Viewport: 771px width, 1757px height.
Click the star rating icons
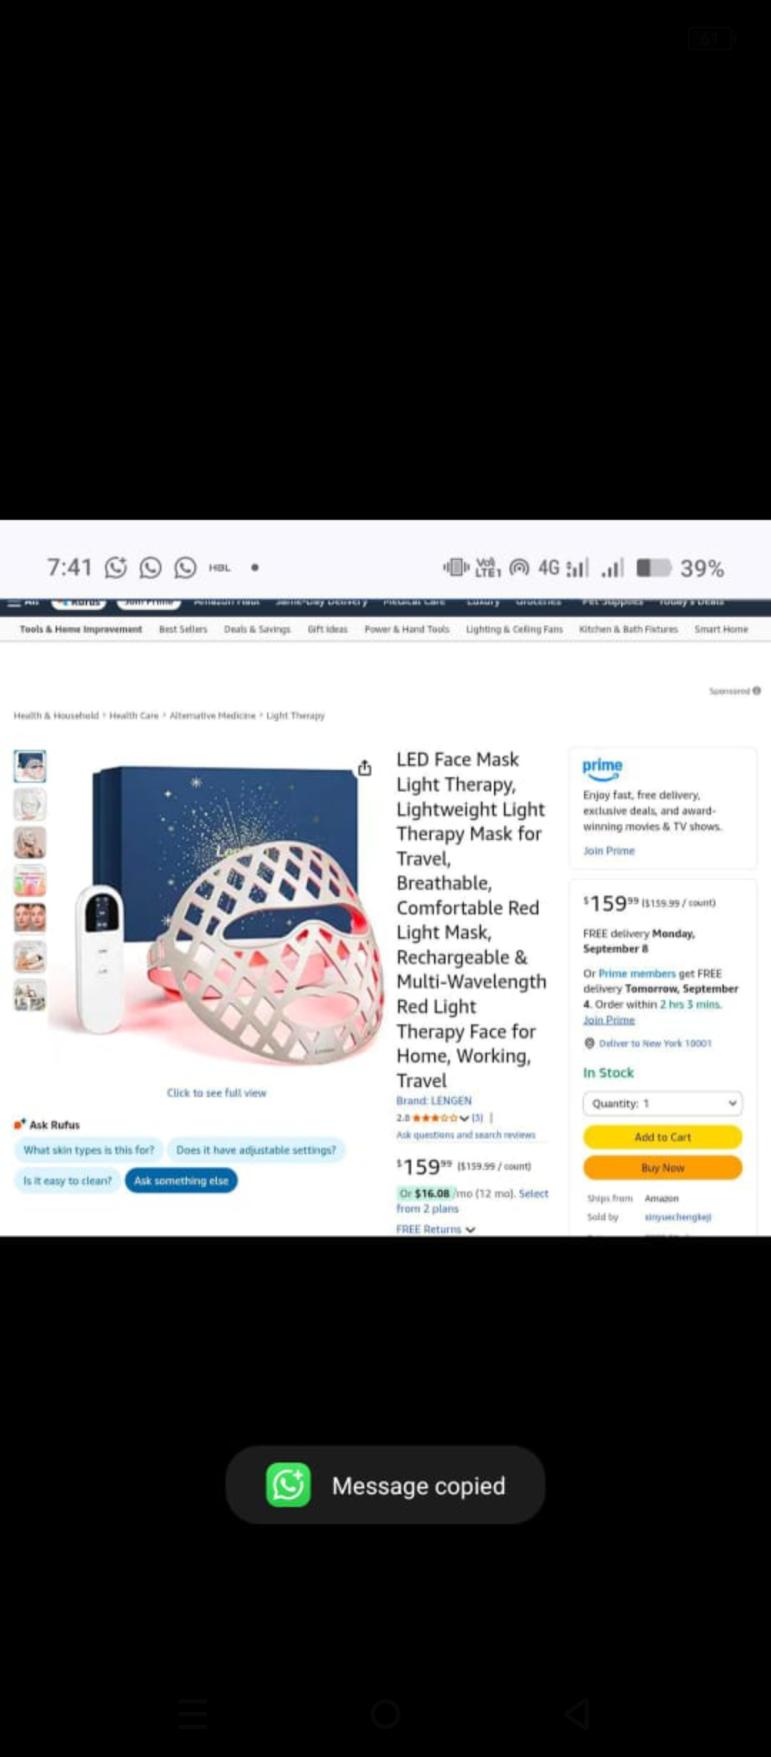434,1118
